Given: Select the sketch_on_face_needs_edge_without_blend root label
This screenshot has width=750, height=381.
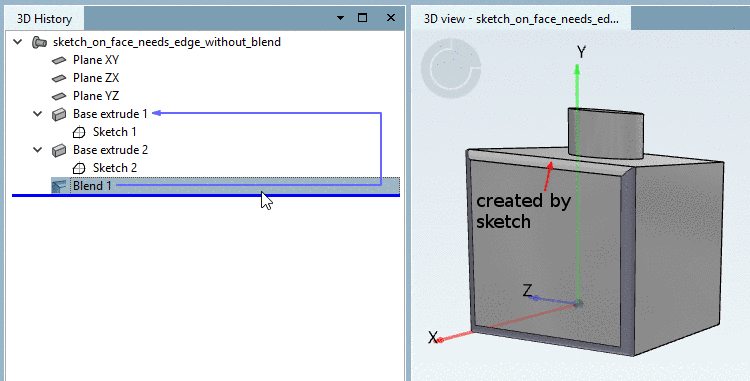Looking at the screenshot, I should [166, 42].
